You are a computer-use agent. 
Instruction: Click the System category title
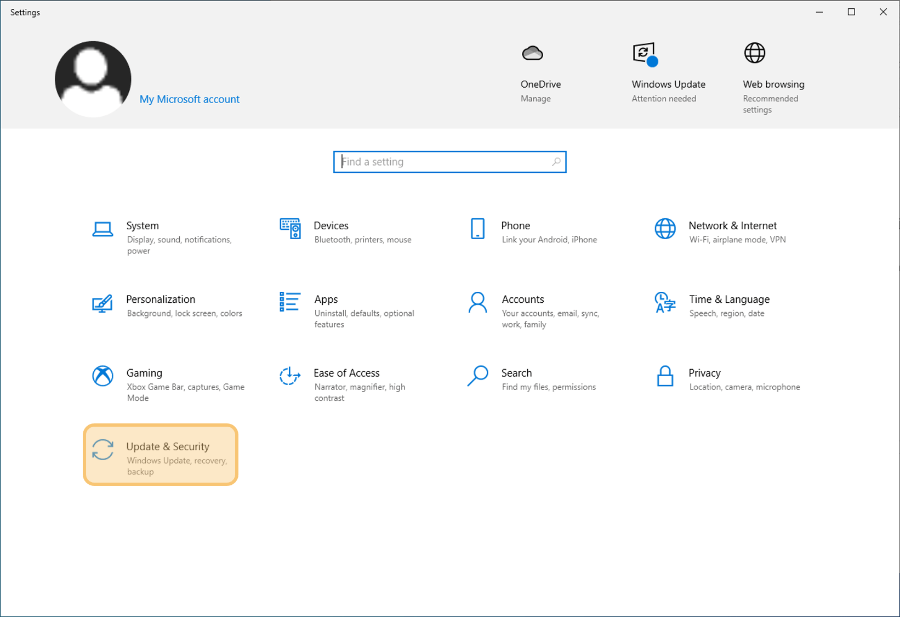[x=142, y=226]
